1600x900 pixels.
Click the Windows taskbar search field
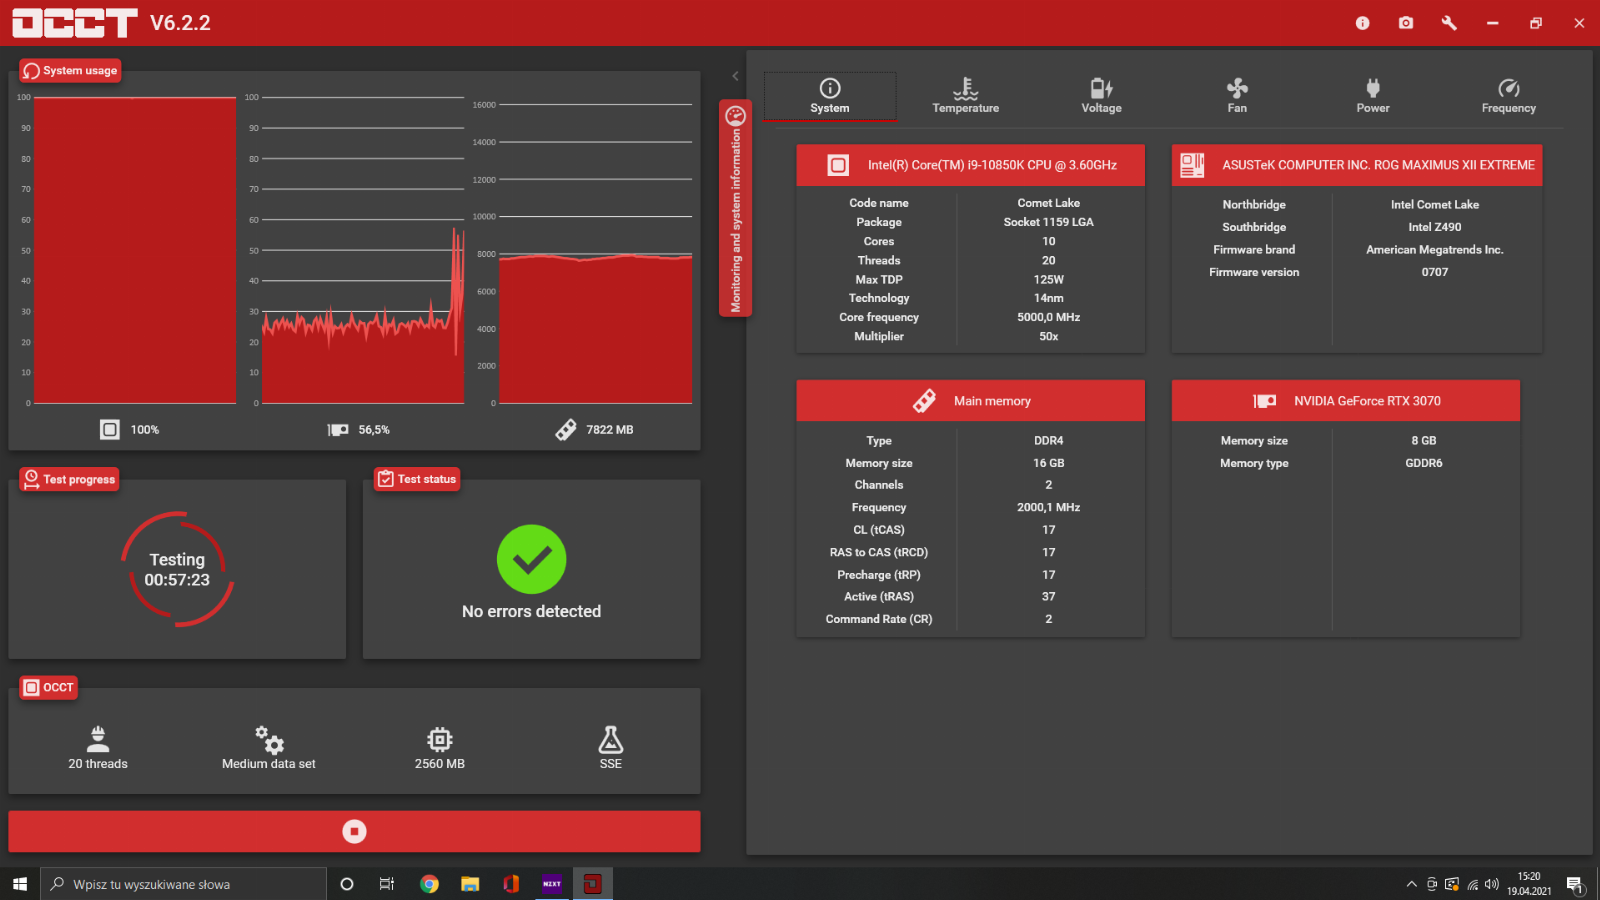[x=184, y=884]
